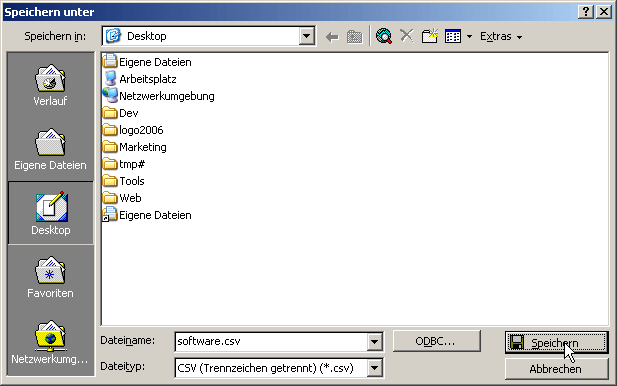
Task: Select the Marketing folder
Action: pyautogui.click(x=135, y=147)
